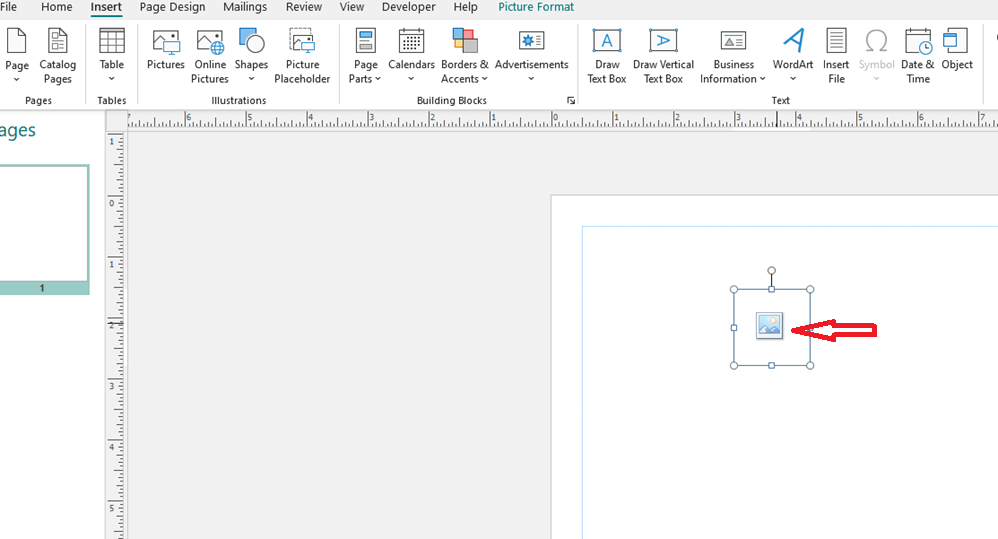Insert Date & Time
Screen dimensions: 998x539
(918, 56)
